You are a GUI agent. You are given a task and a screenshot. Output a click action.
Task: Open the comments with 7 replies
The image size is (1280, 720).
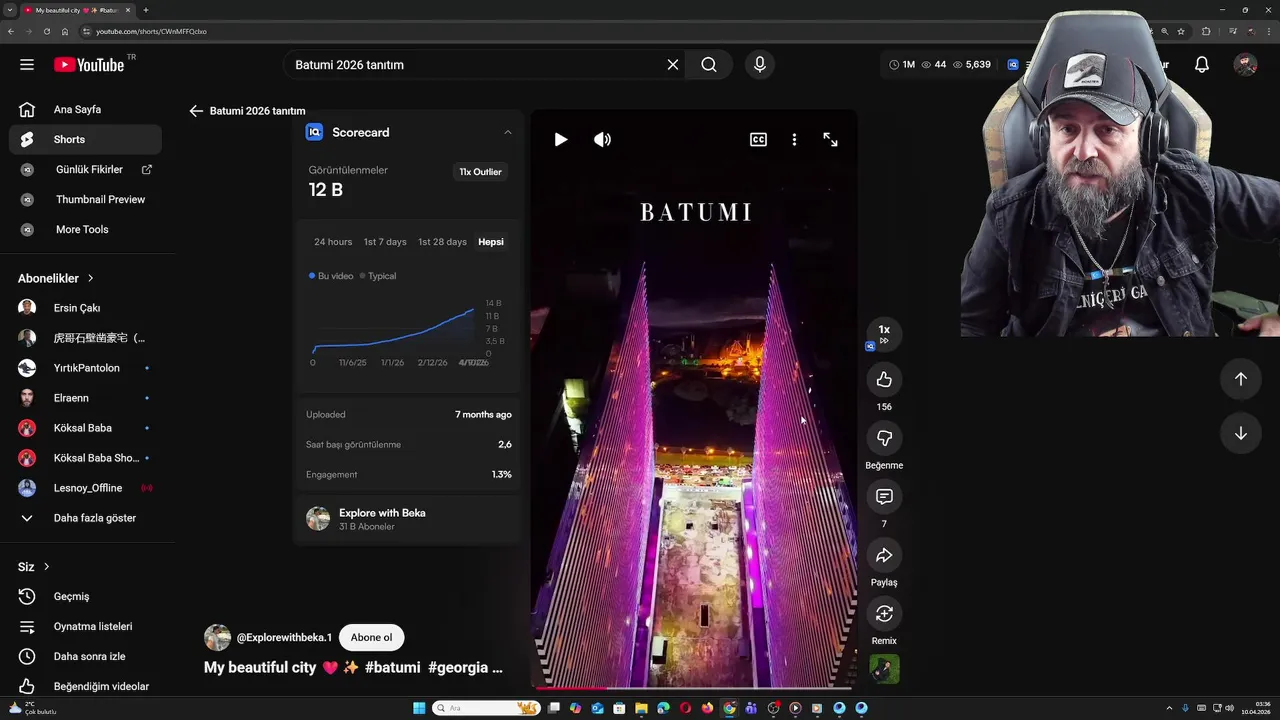(x=884, y=497)
